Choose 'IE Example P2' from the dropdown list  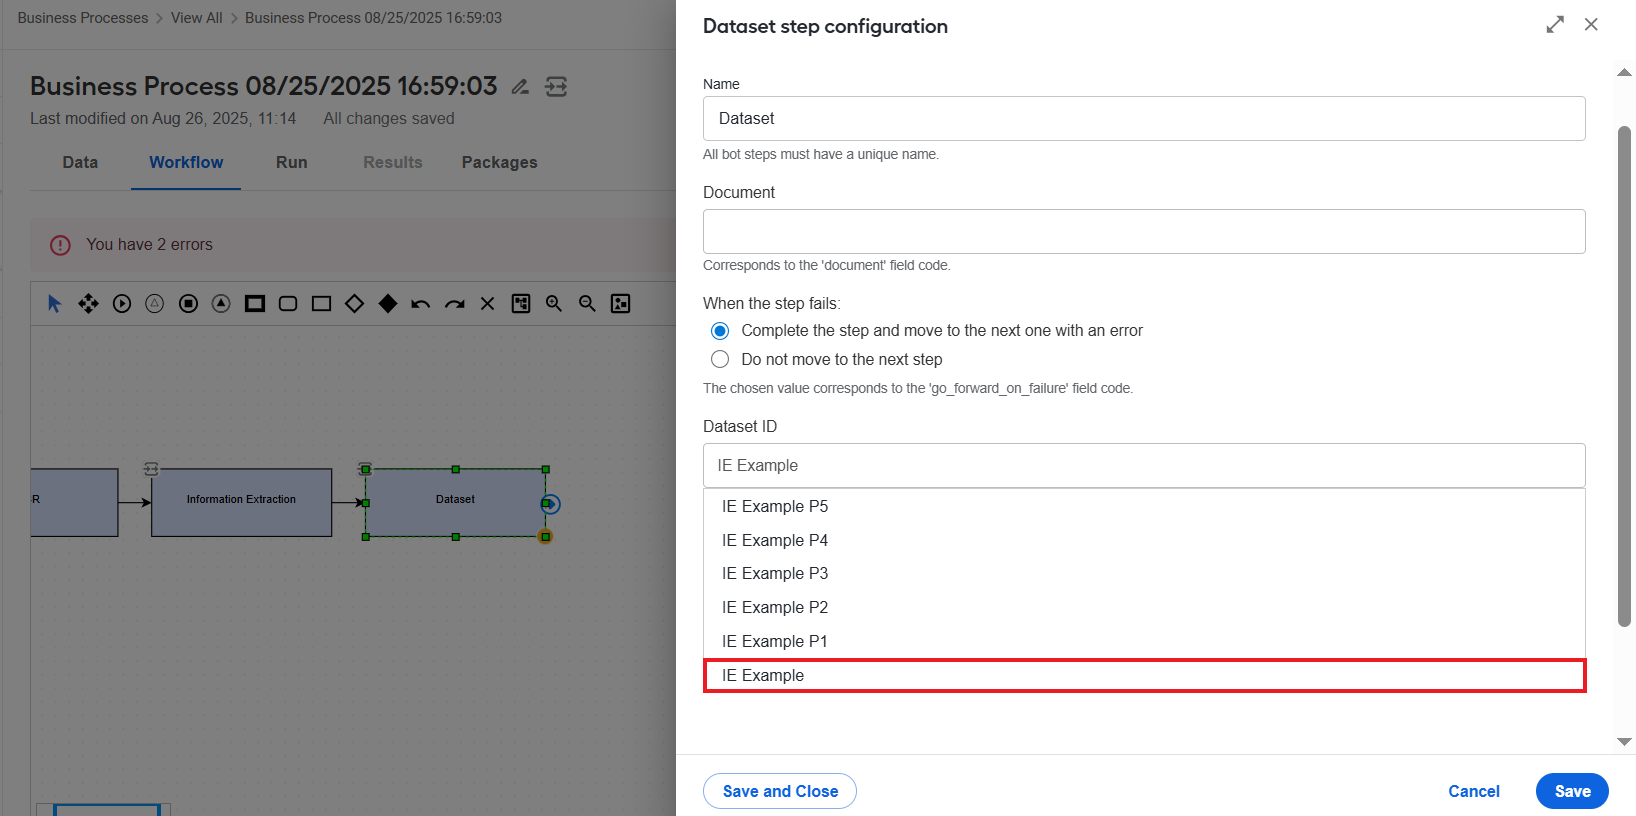point(1144,608)
